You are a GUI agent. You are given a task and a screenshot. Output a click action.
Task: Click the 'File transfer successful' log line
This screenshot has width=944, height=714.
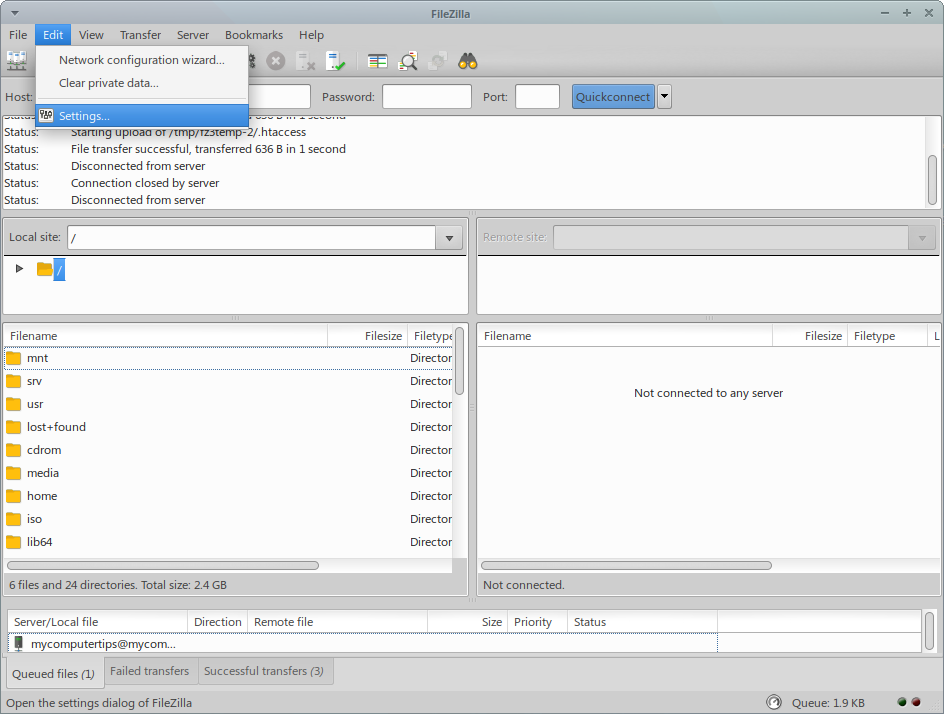point(208,149)
